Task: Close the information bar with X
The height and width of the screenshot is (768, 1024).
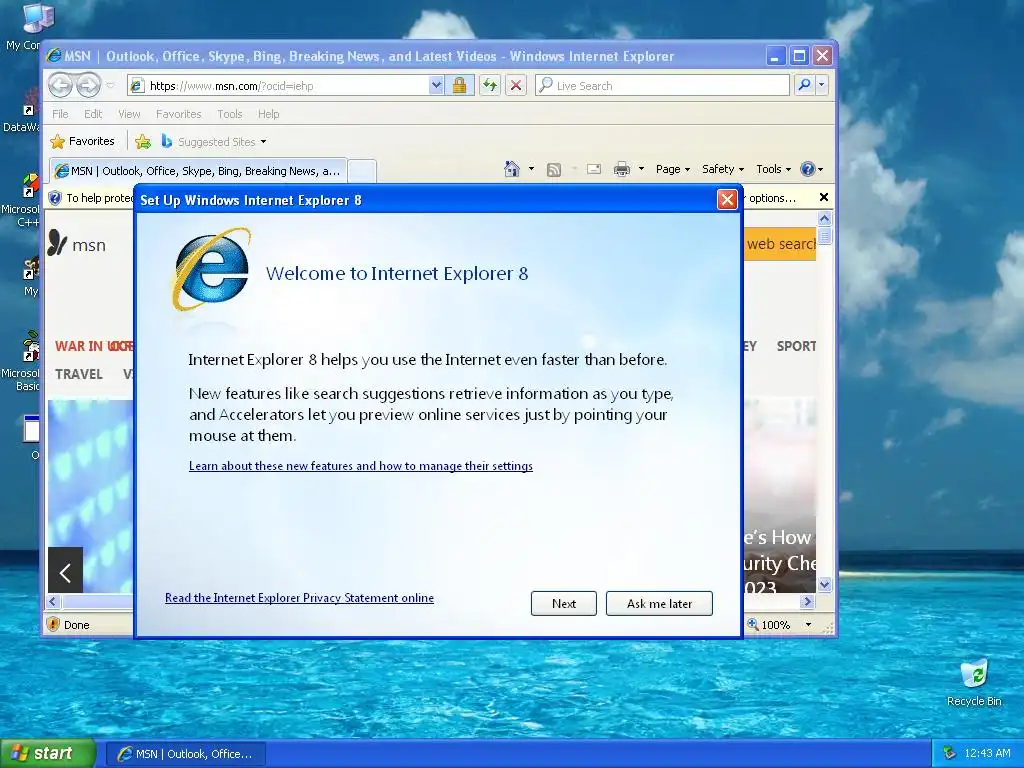Action: [x=824, y=197]
